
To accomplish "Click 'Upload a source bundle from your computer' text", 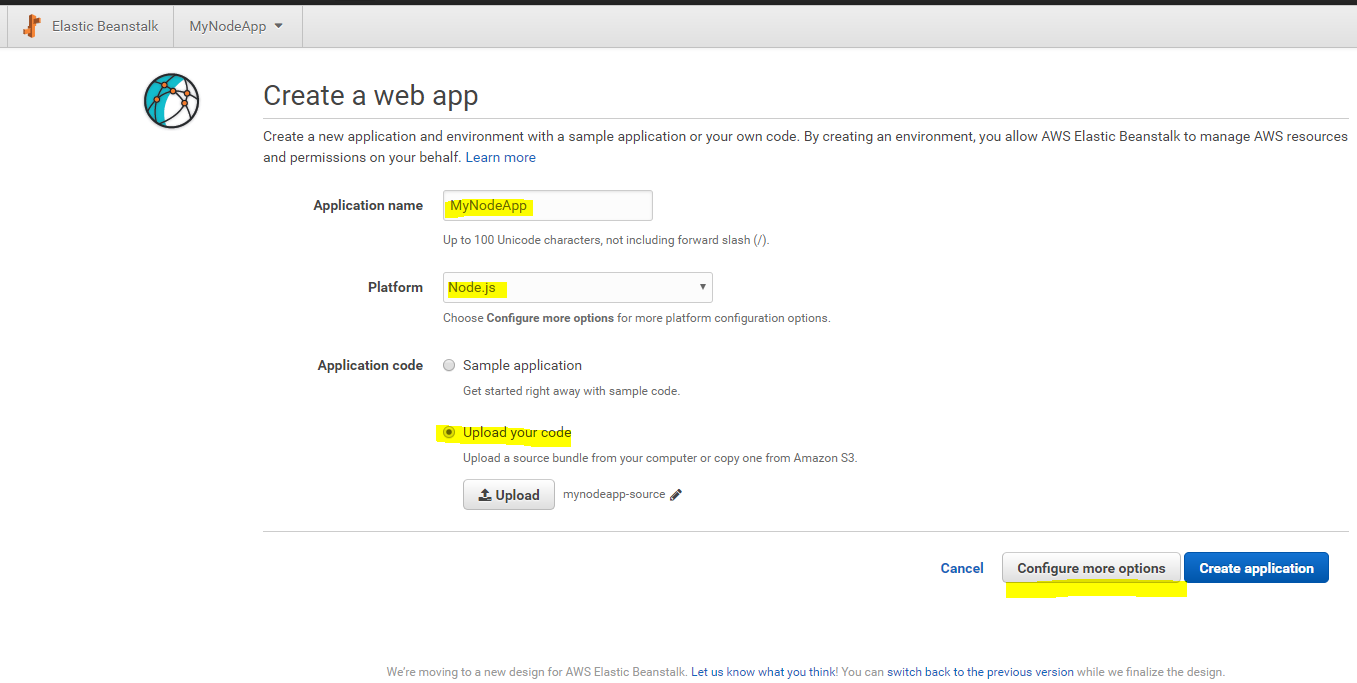I will [660, 458].
